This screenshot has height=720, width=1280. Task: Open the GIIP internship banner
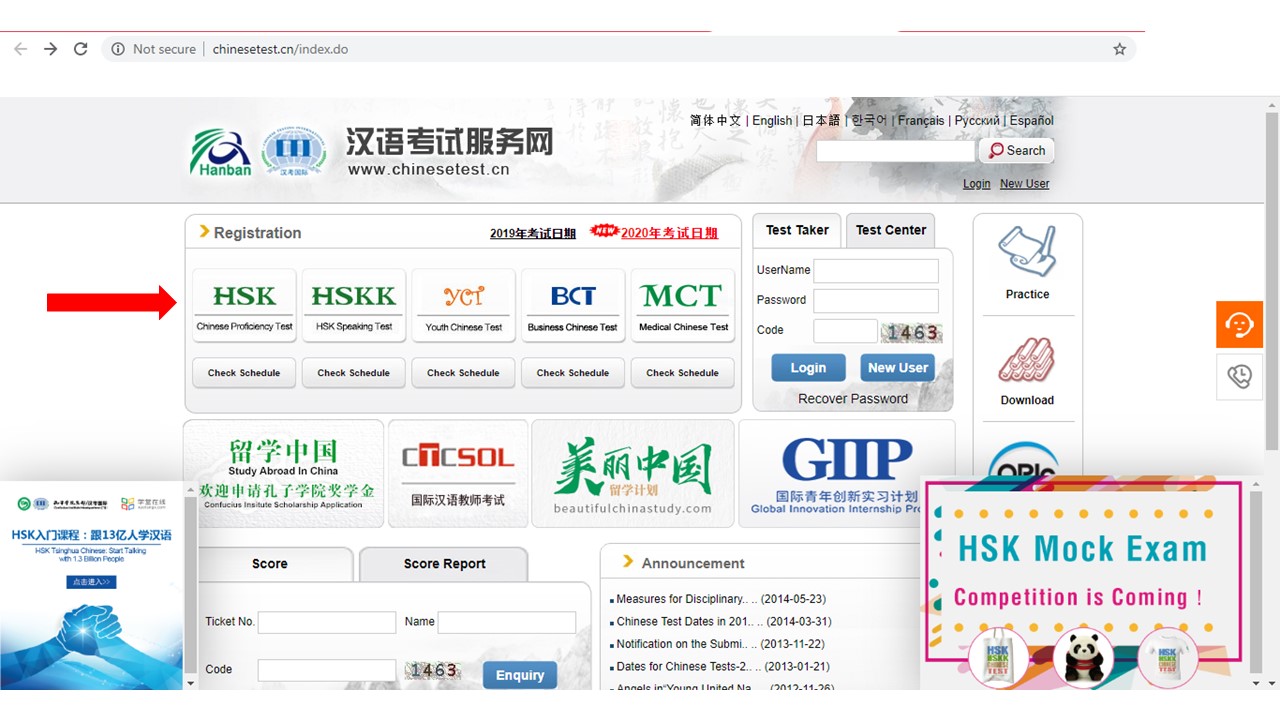(x=846, y=473)
